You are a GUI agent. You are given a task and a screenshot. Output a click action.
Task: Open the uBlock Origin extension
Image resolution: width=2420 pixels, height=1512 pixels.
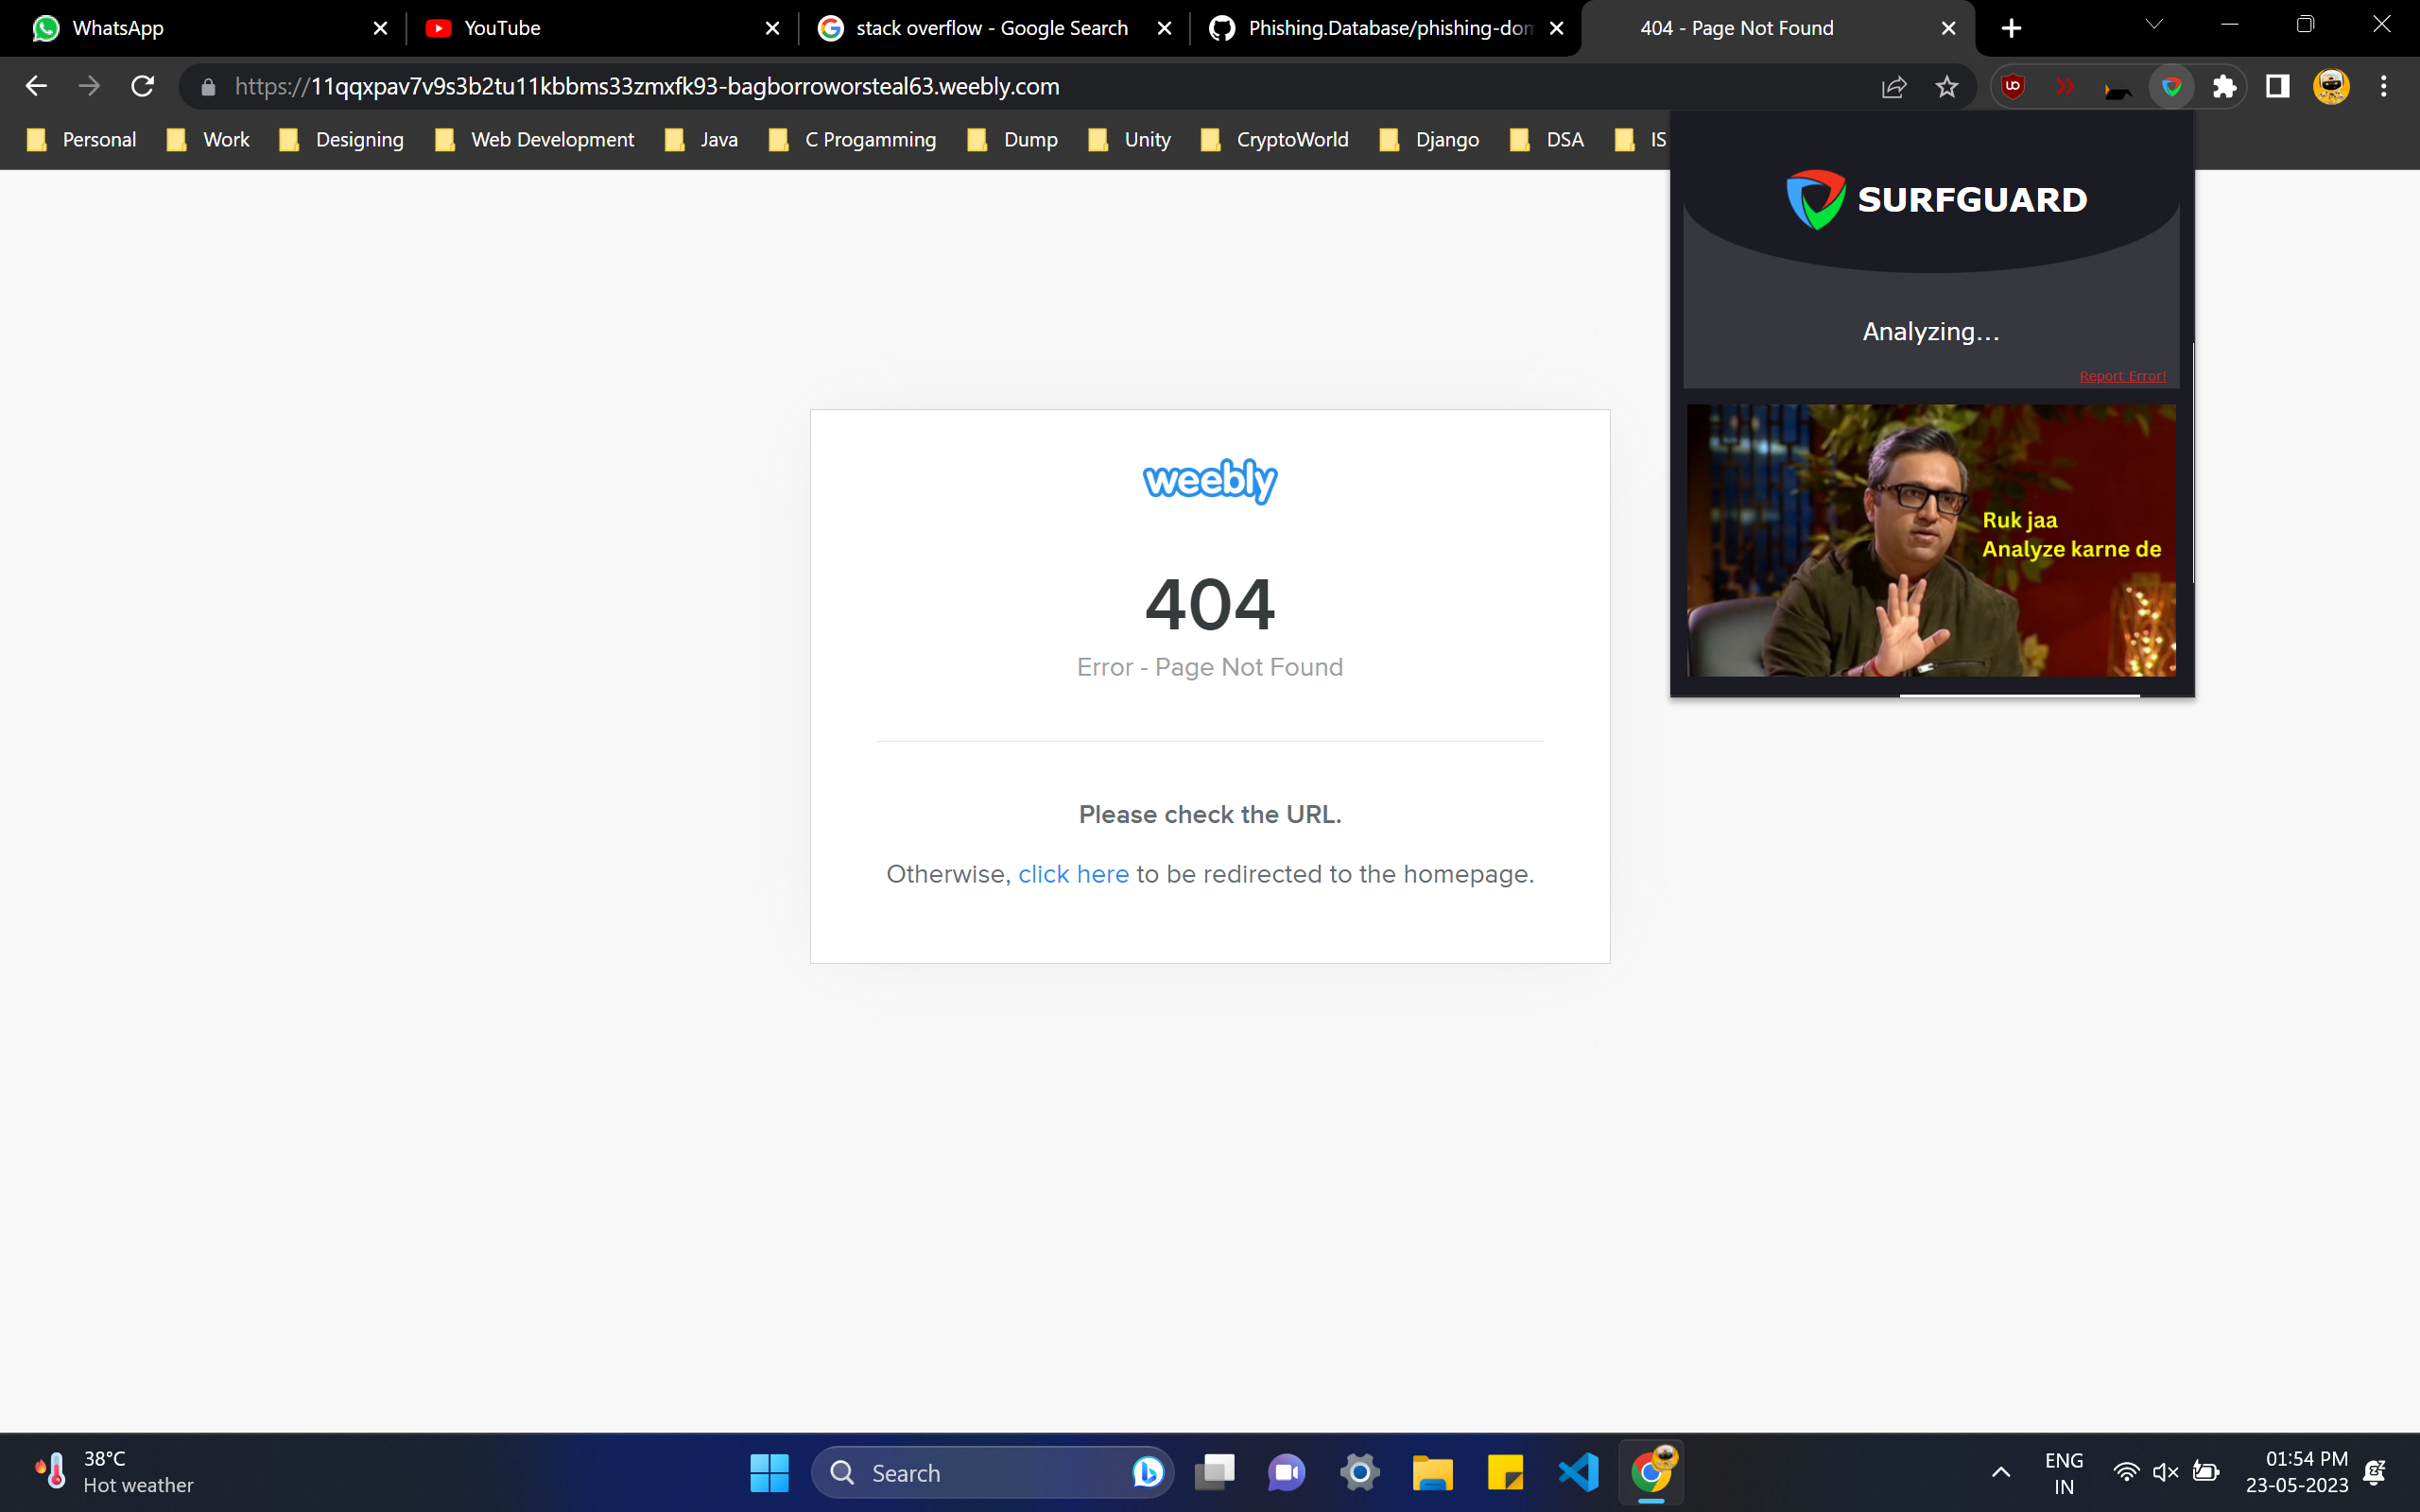pos(2013,86)
